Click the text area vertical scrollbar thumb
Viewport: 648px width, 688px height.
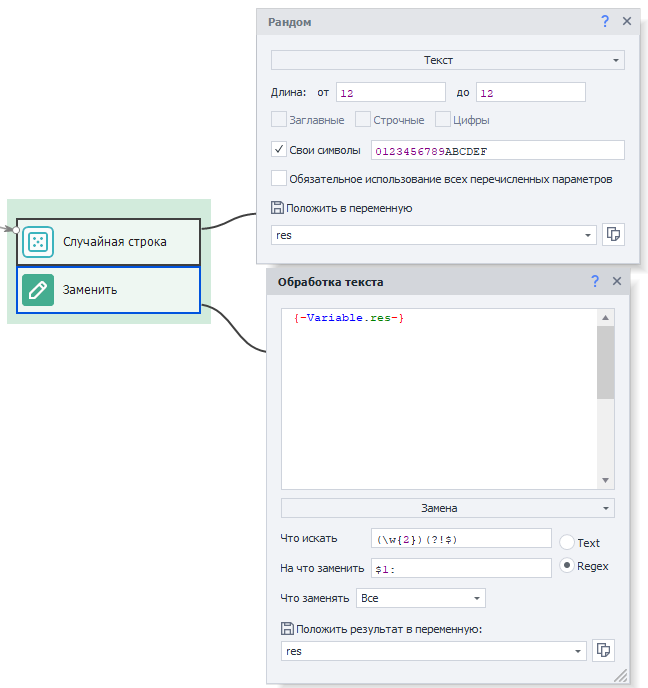[x=605, y=362]
